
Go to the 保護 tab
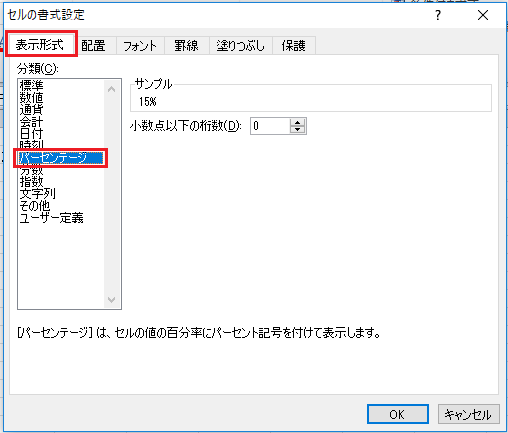(x=294, y=45)
